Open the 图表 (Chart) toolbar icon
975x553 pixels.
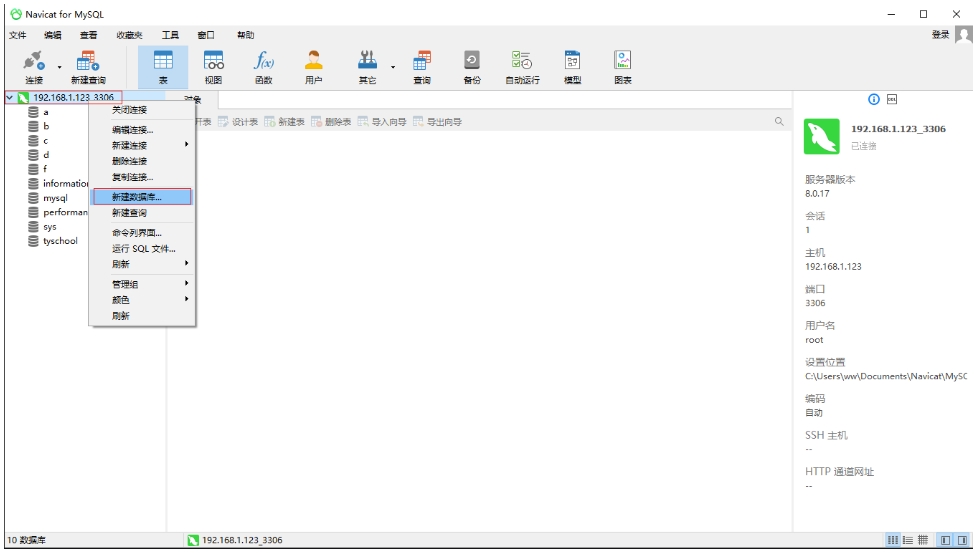622,66
